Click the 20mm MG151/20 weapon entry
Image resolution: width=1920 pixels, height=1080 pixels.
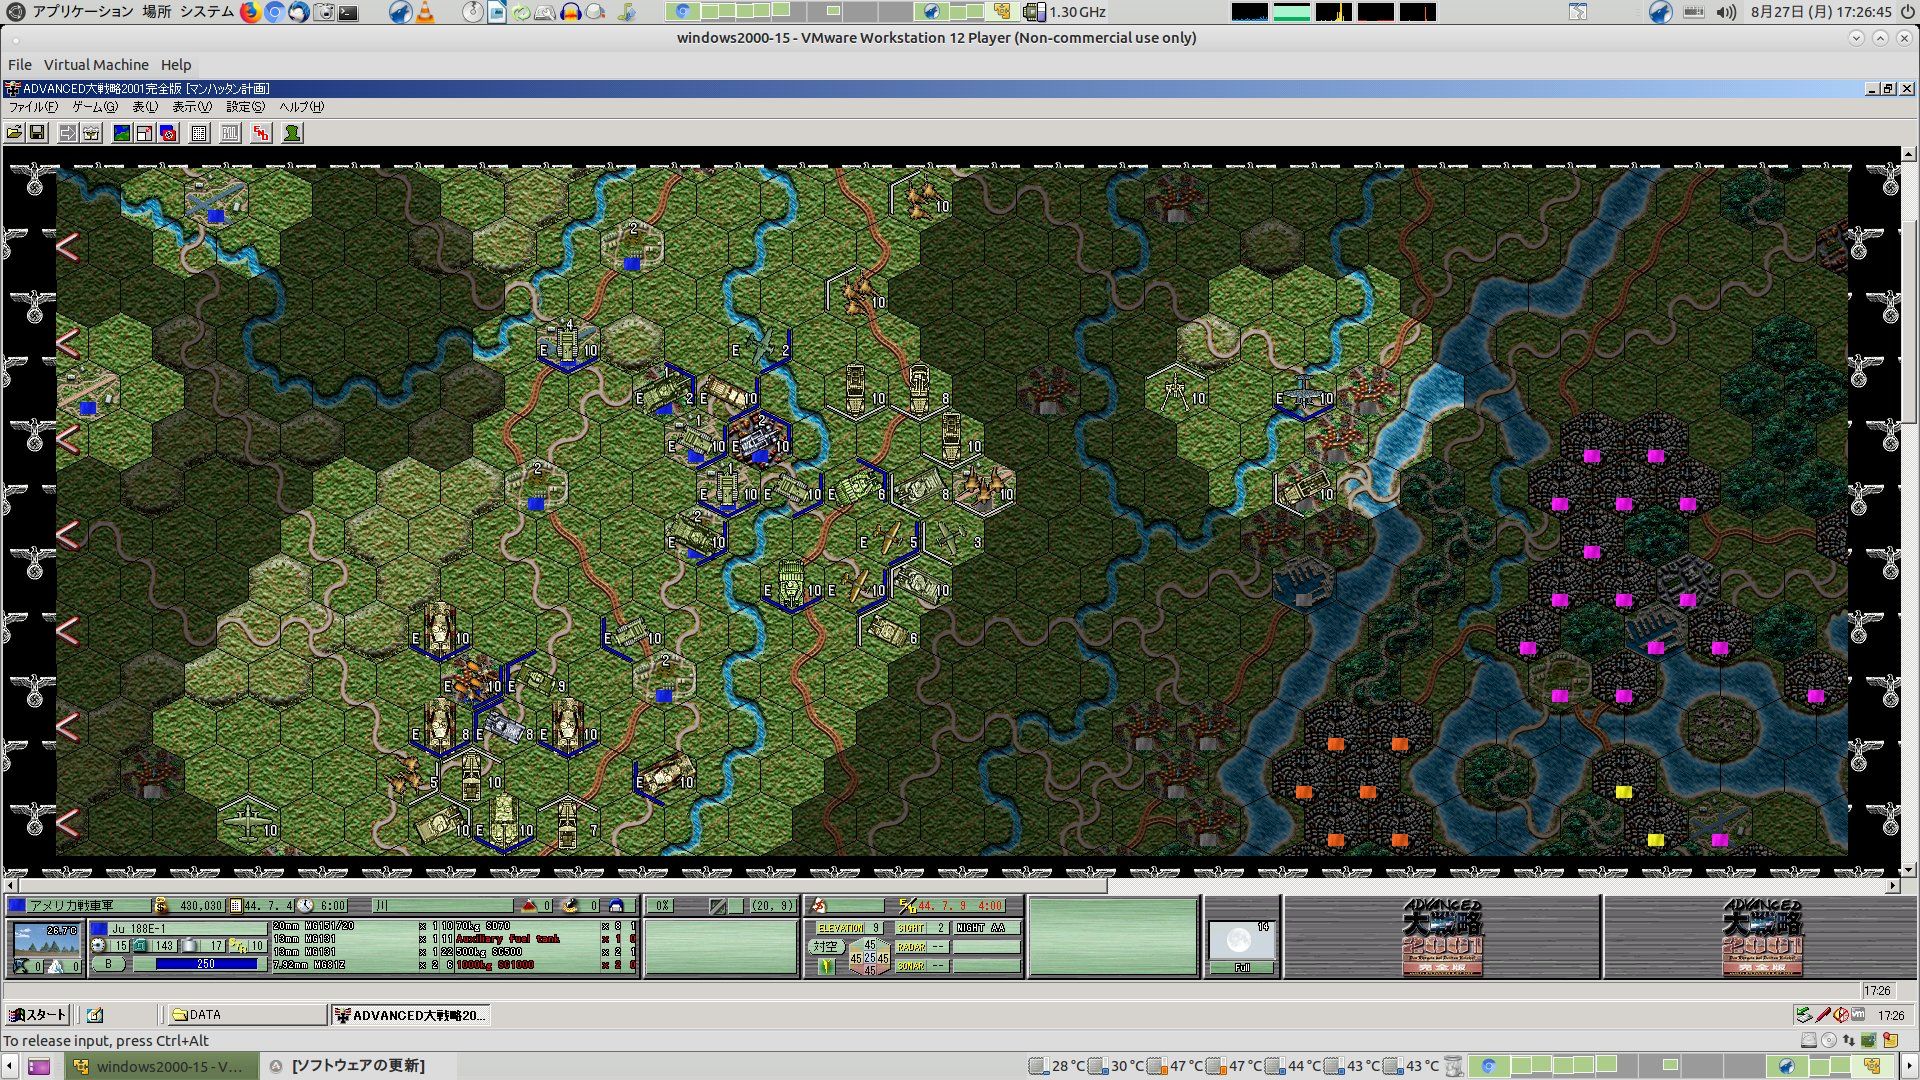[314, 926]
